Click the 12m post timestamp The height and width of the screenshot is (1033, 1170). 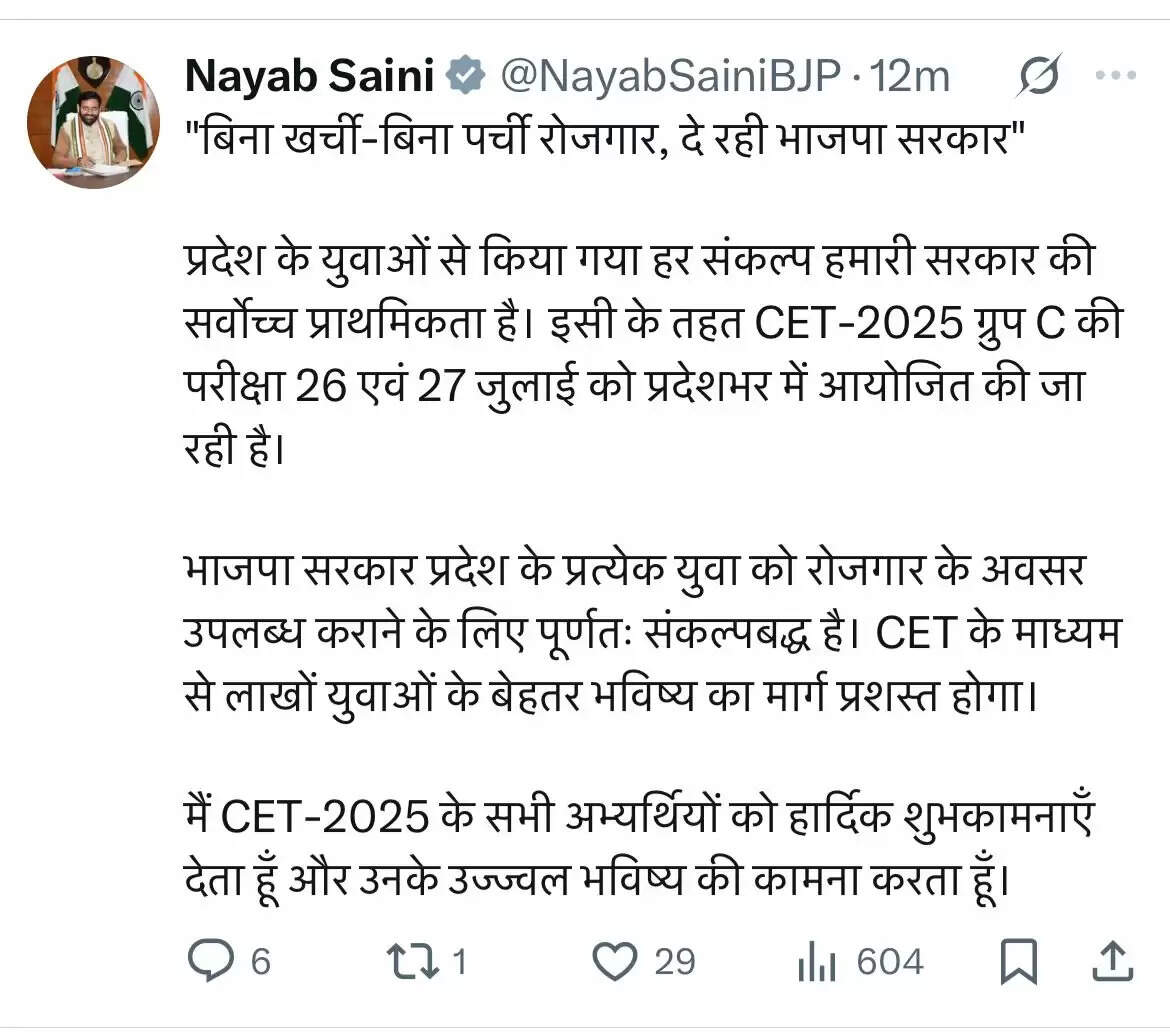tap(910, 77)
